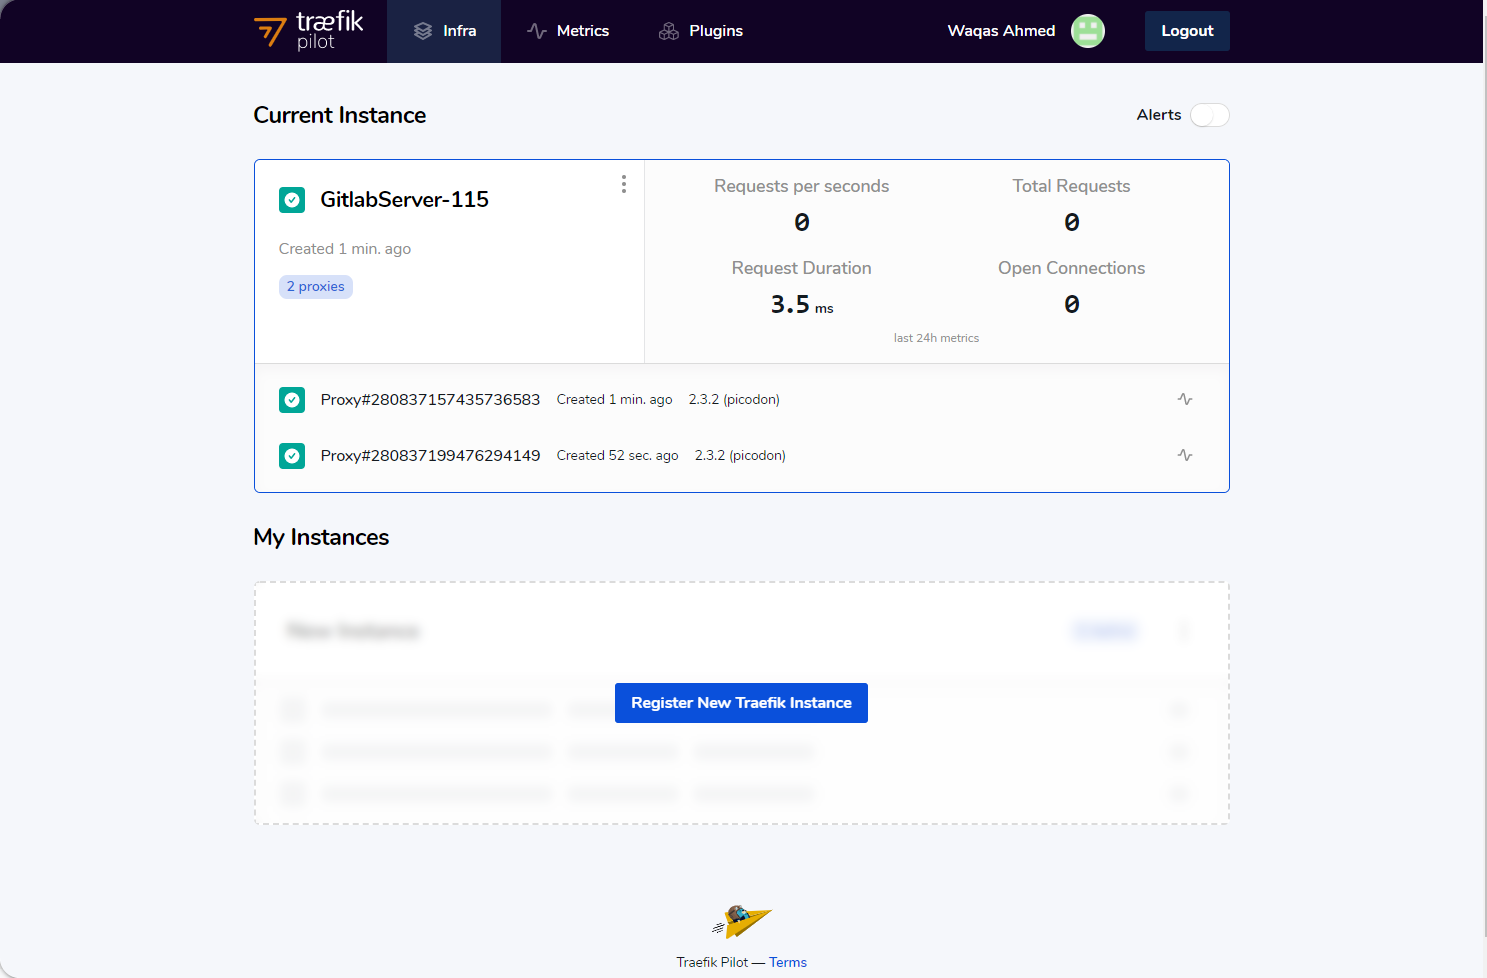Click the status checkmark on Proxy#280837199476294149
1487x978 pixels.
[292, 455]
